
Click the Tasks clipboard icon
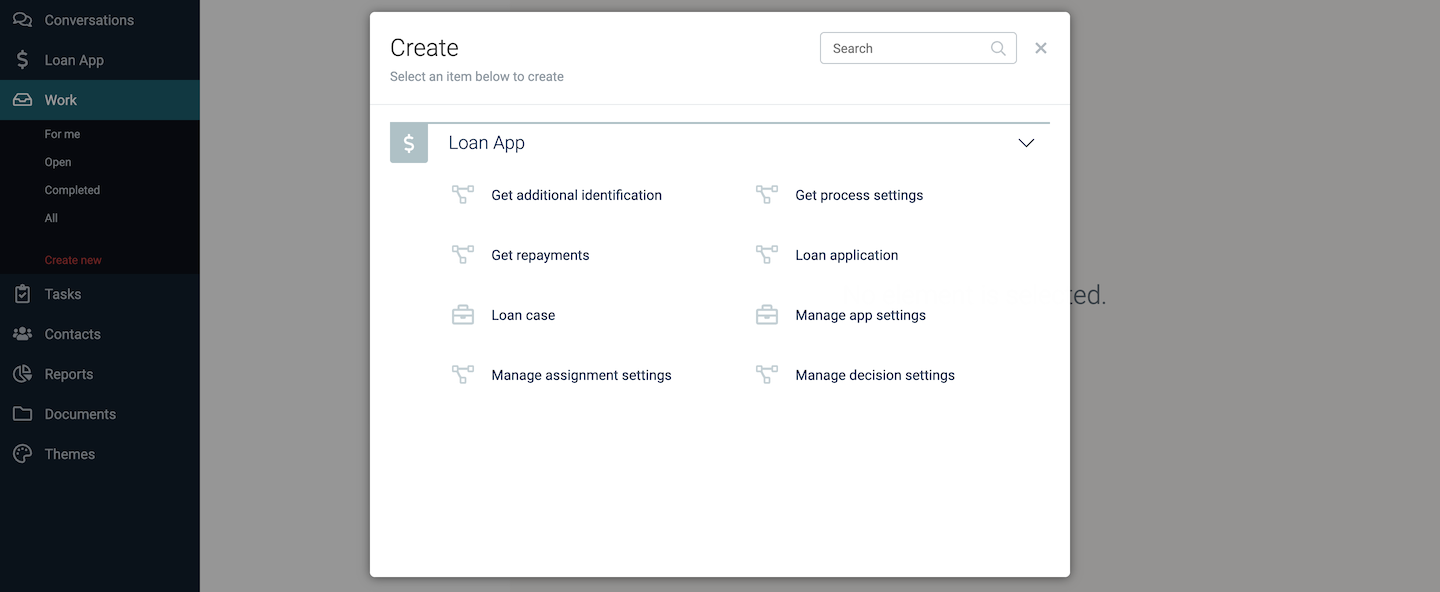click(x=22, y=294)
